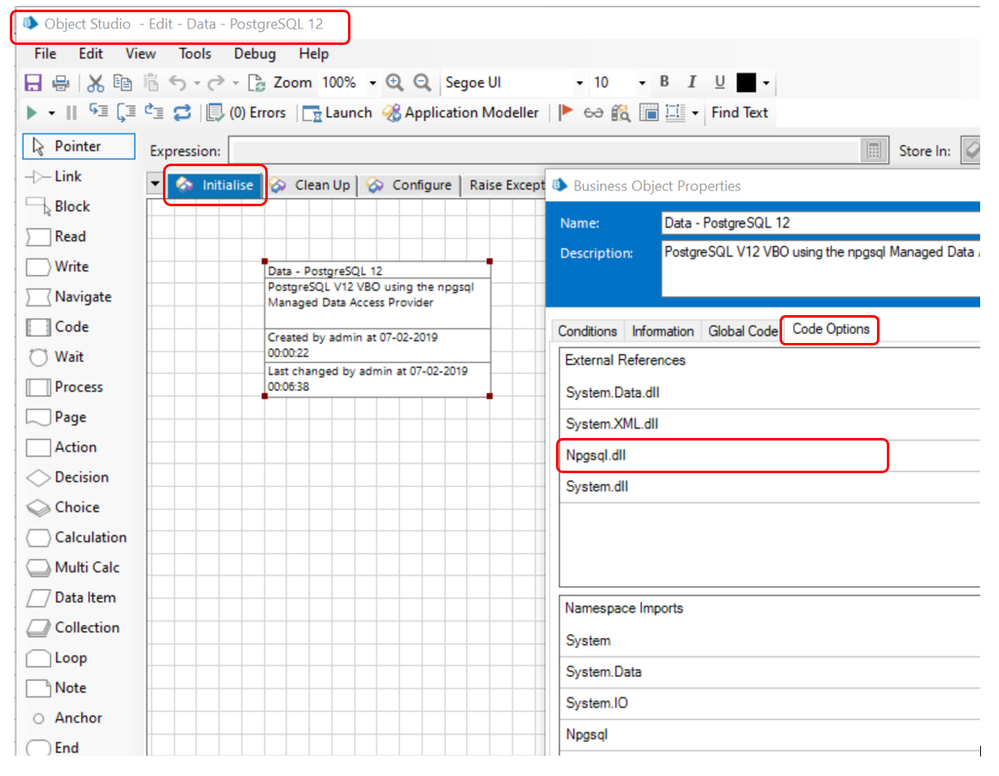Toggle Bold text formatting

coord(664,82)
